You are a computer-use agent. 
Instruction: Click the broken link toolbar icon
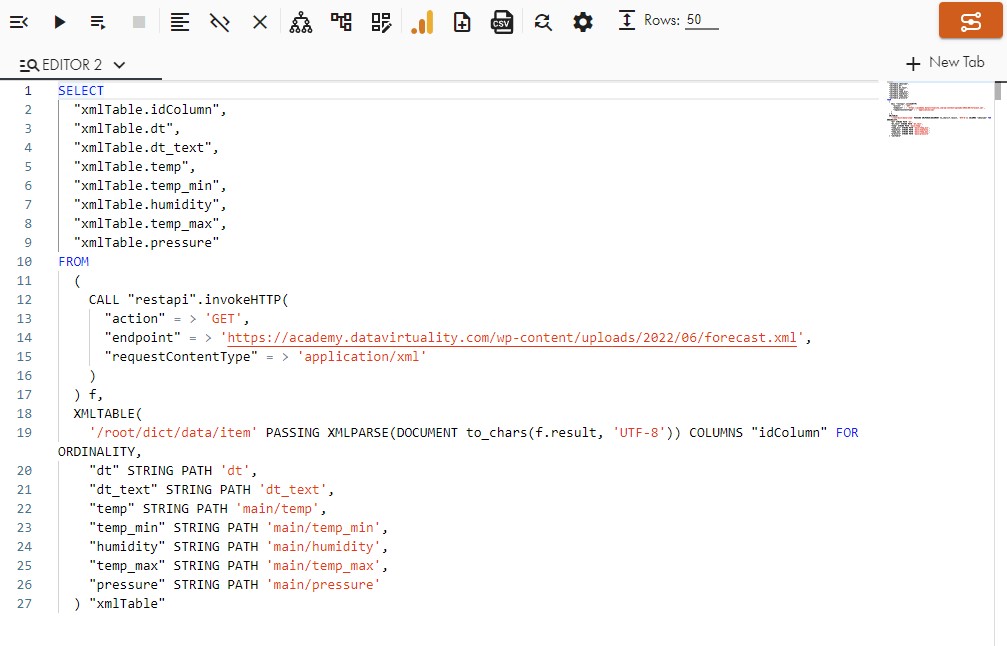(220, 22)
